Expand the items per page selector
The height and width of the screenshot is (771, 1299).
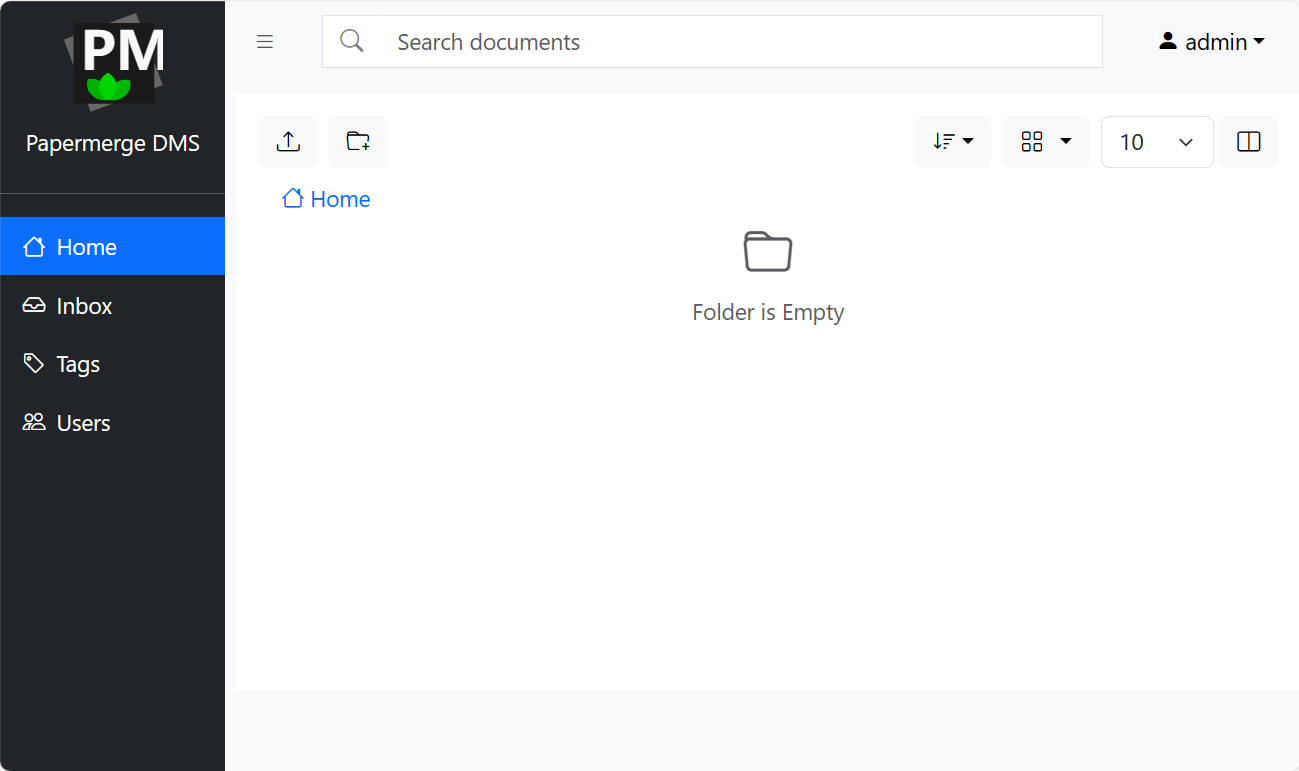[1156, 142]
